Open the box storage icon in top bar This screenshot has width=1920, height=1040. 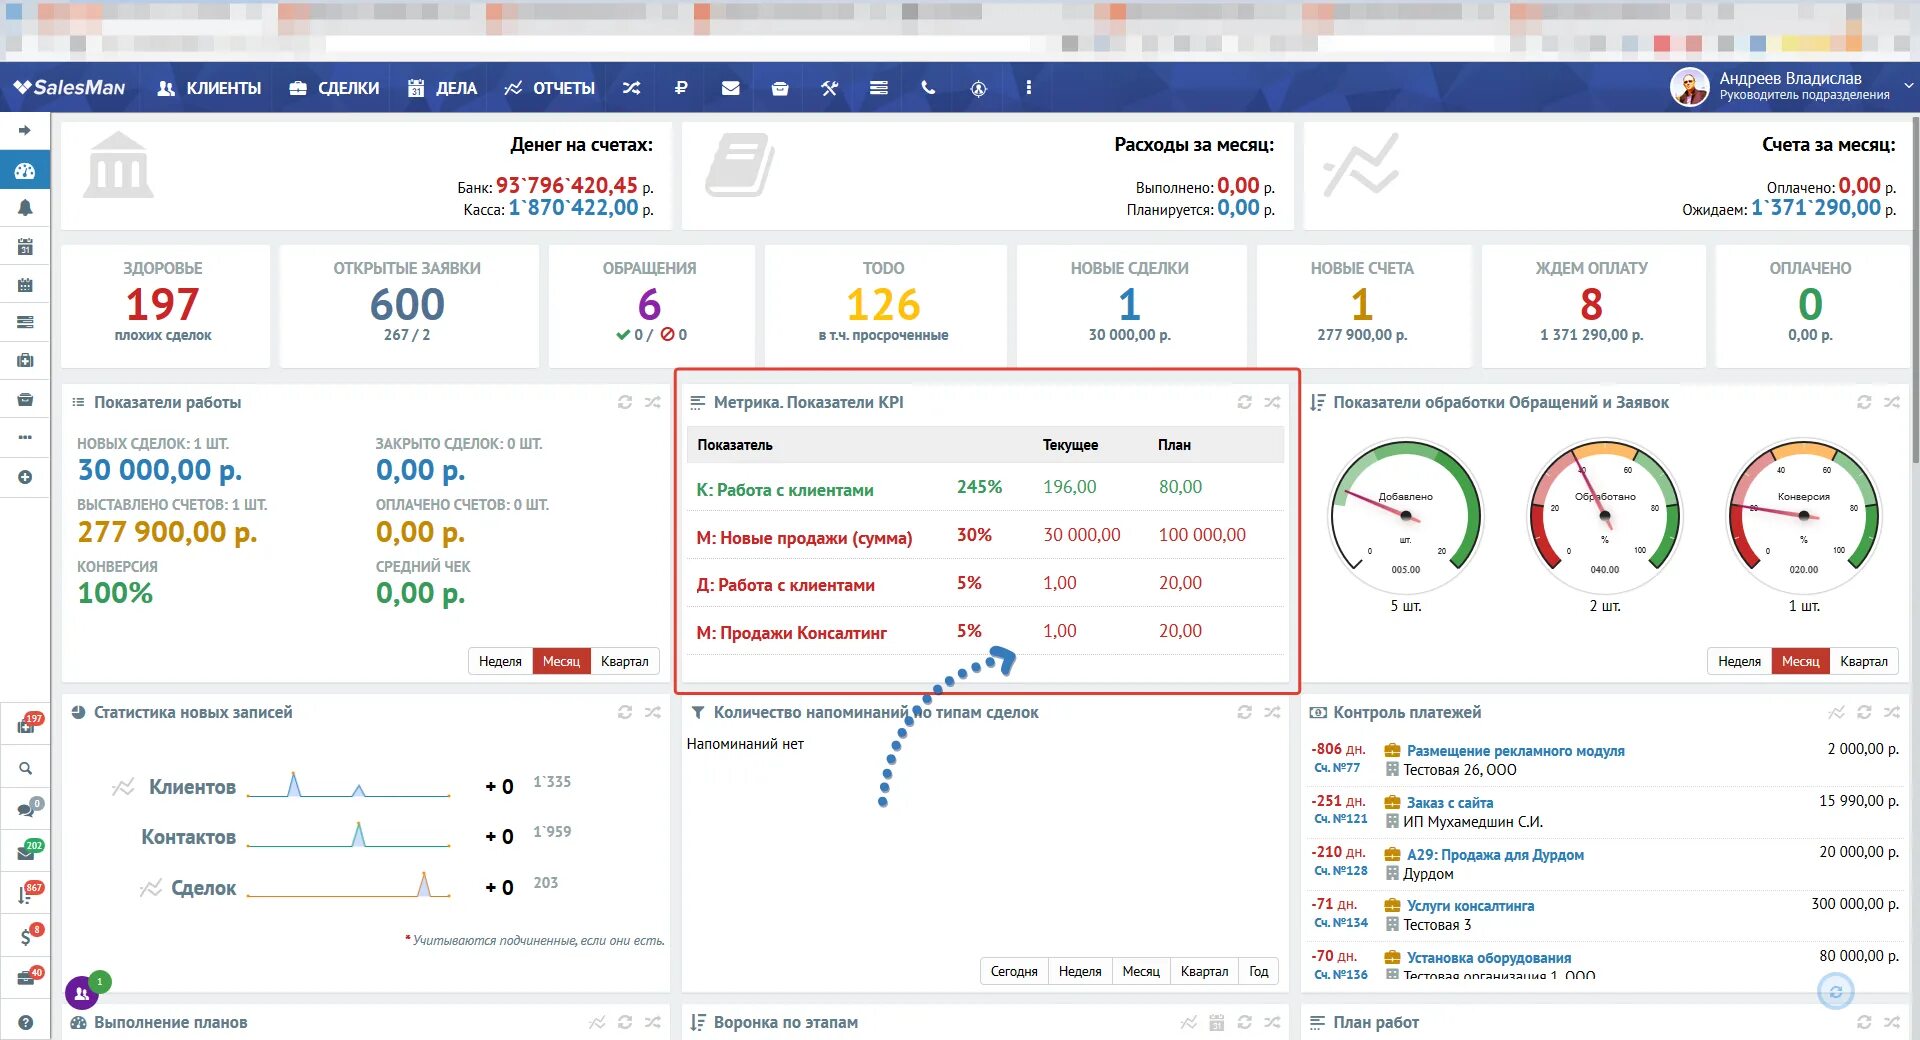click(780, 88)
